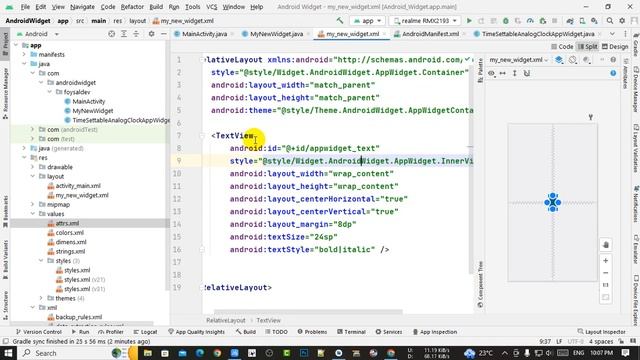Collapse the java folder
The height and width of the screenshot is (360, 640).
pos(24,64)
